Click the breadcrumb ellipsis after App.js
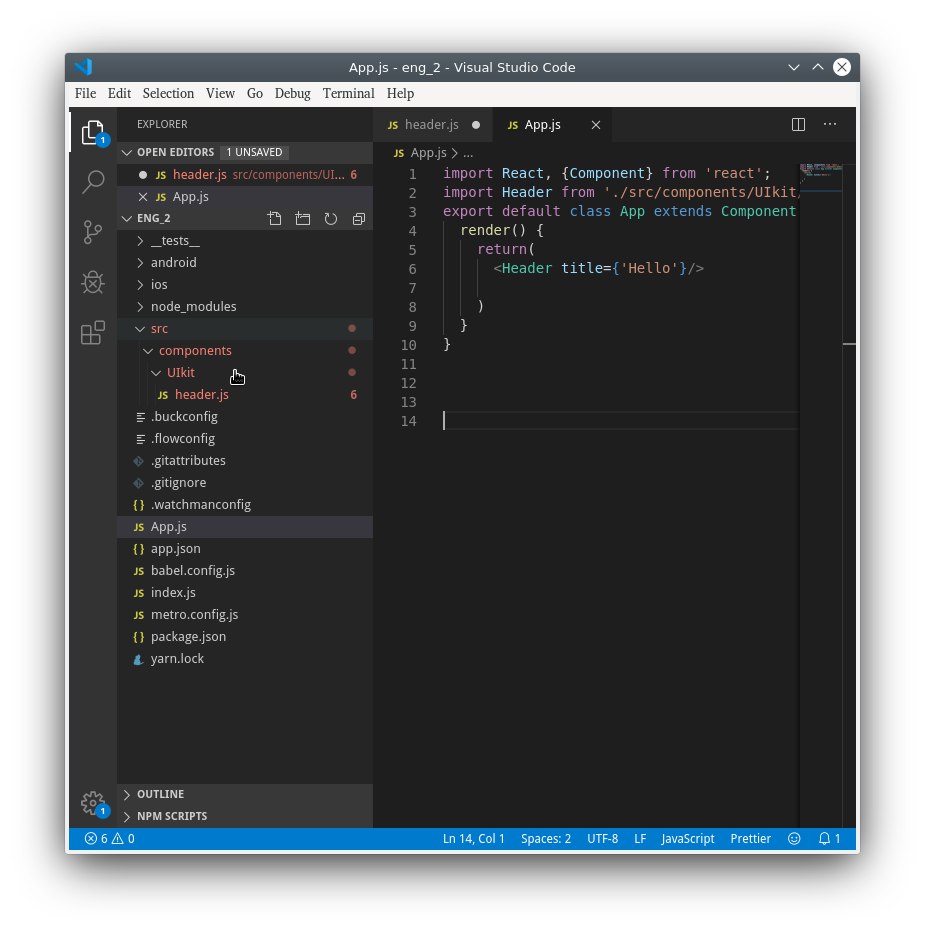The width and height of the screenshot is (925, 931). [468, 153]
